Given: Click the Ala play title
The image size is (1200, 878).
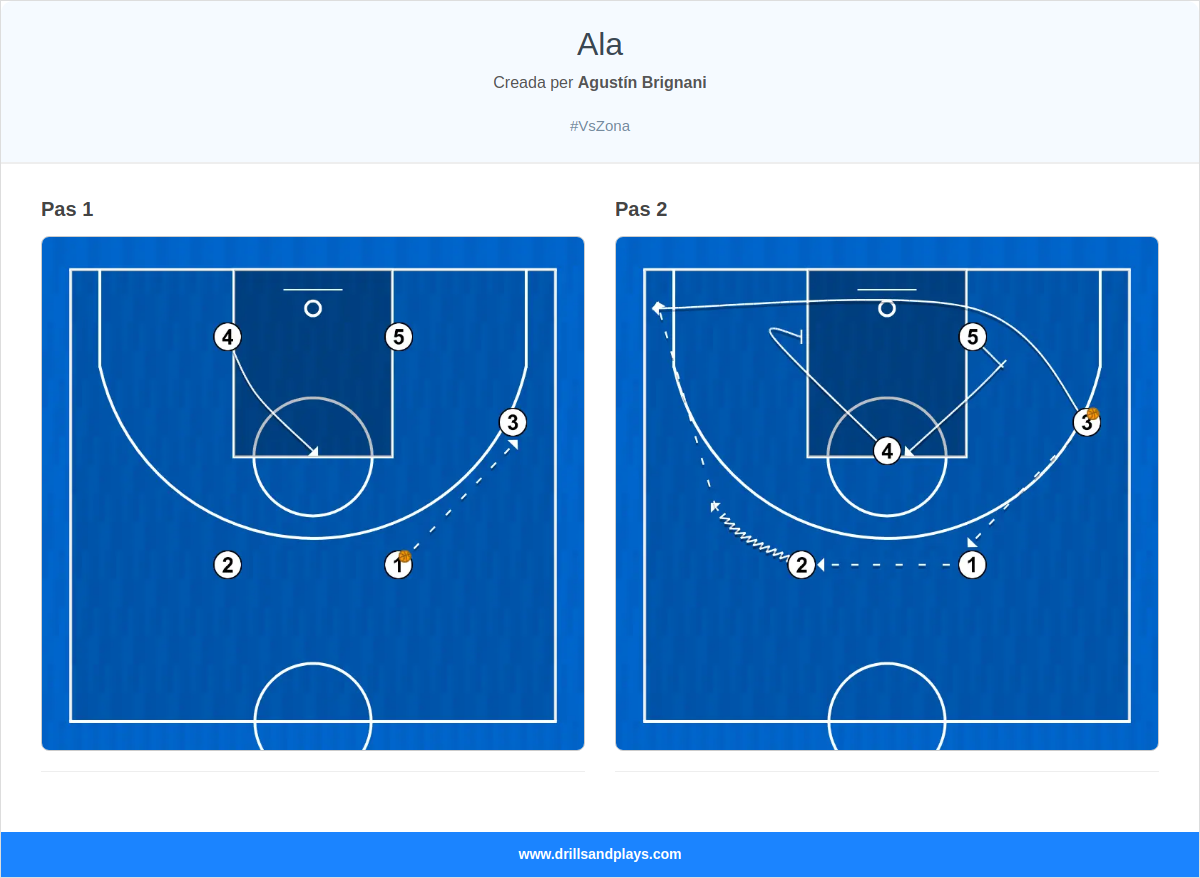Looking at the screenshot, I should [600, 44].
